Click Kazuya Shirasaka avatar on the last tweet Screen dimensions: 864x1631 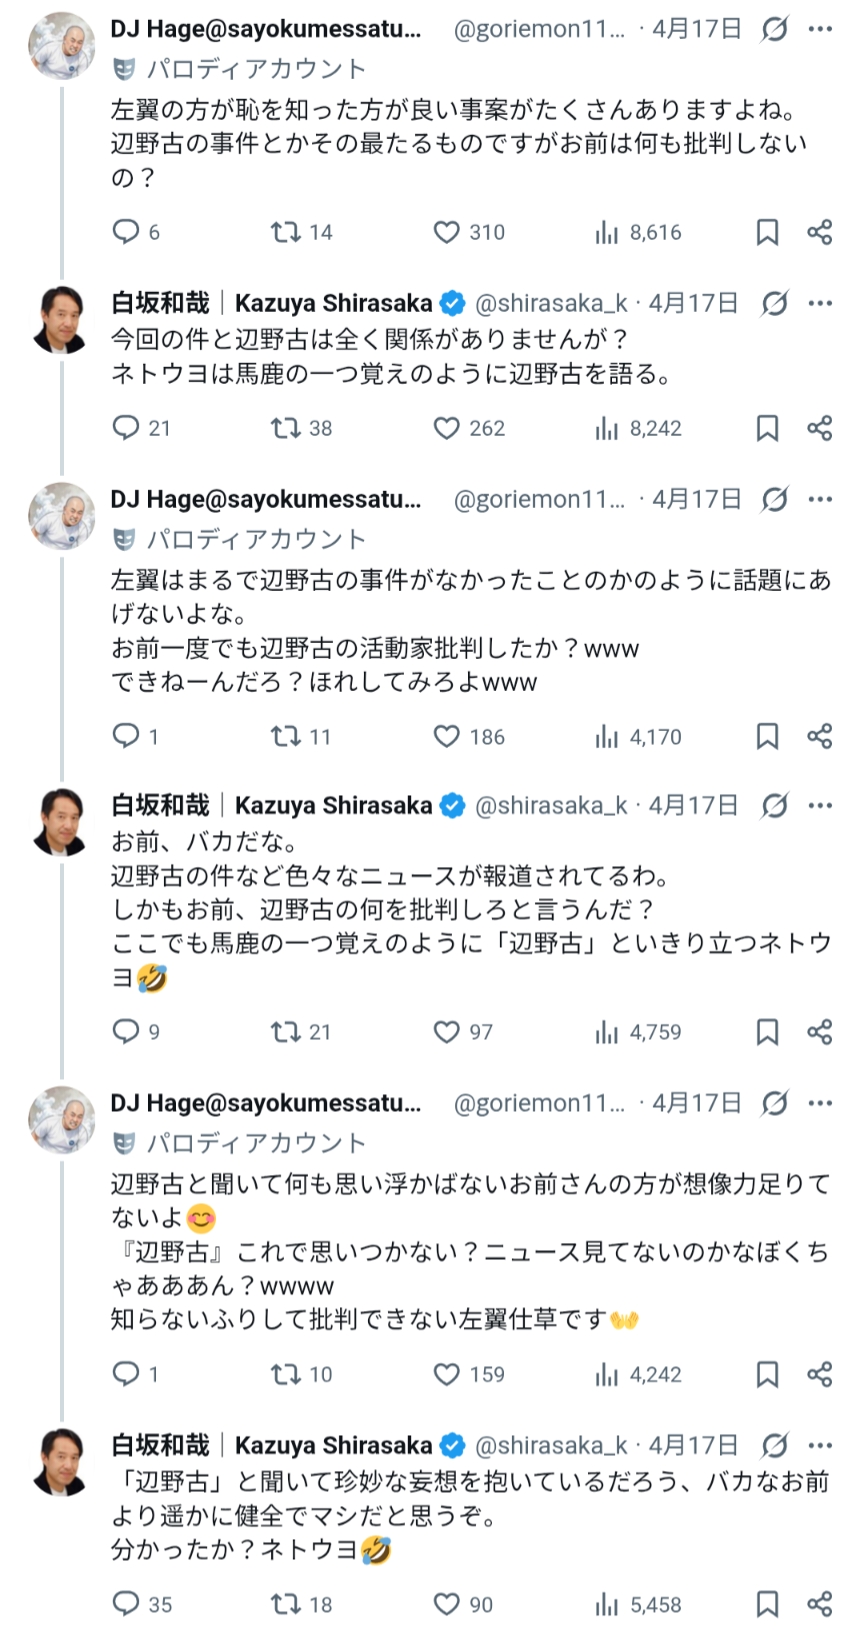click(x=62, y=1461)
